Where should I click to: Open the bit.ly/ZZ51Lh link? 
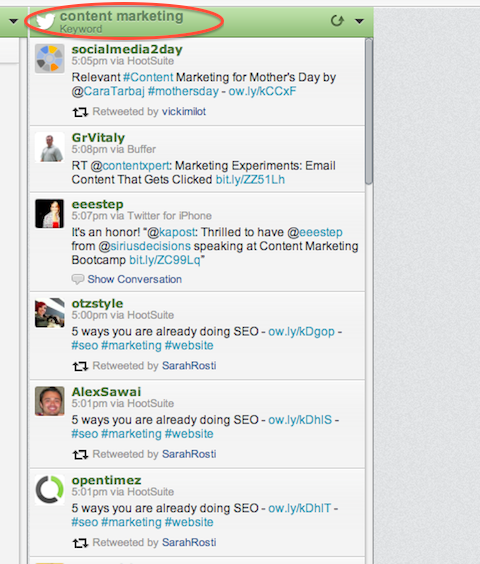tap(250, 179)
